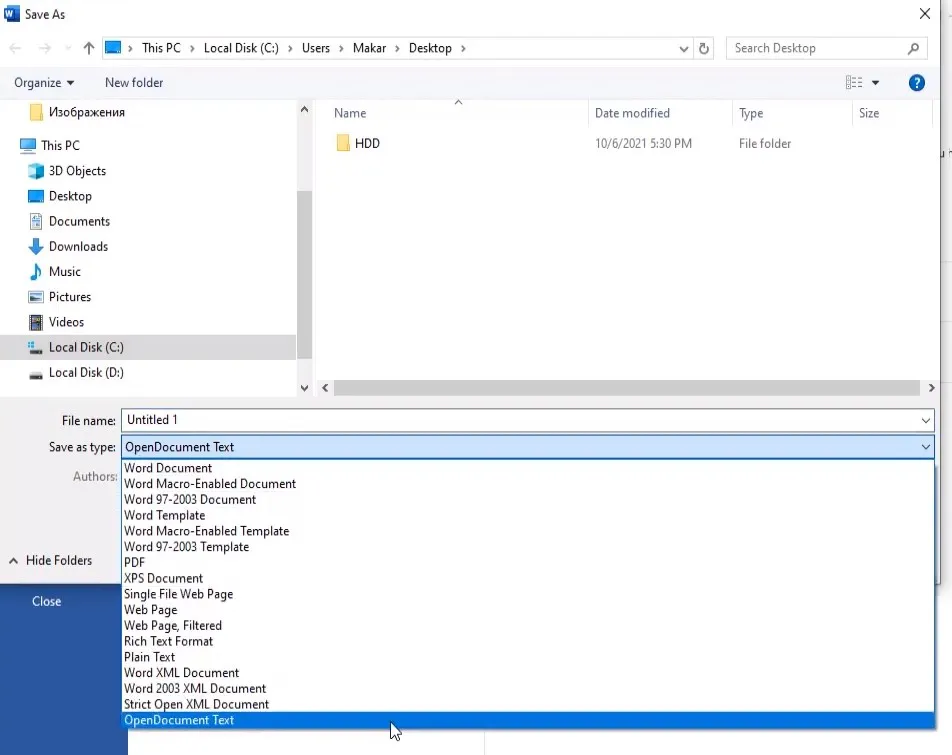Select Rich Text Format file type
Viewport: 952px width, 755px height.
point(168,641)
